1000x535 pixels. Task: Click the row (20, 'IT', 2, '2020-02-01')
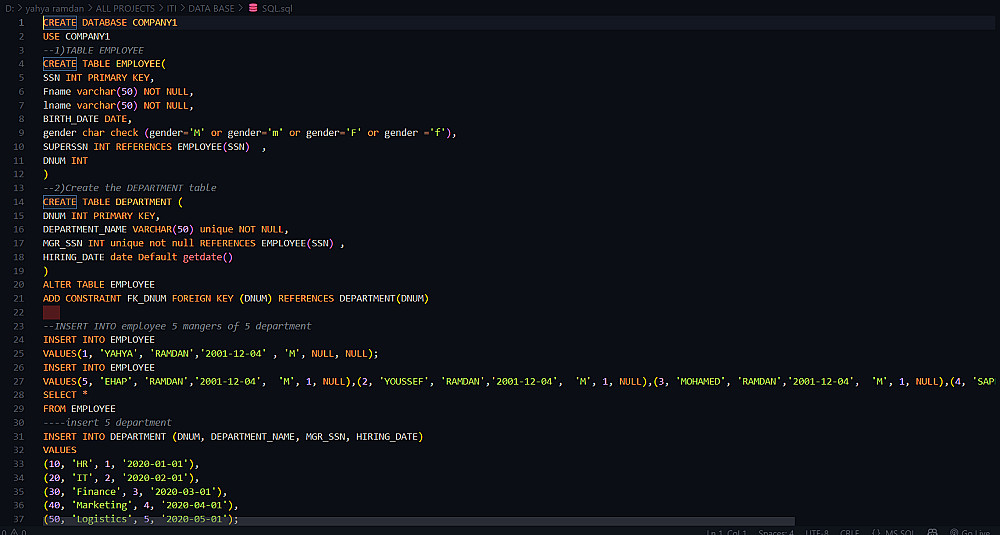coord(121,478)
